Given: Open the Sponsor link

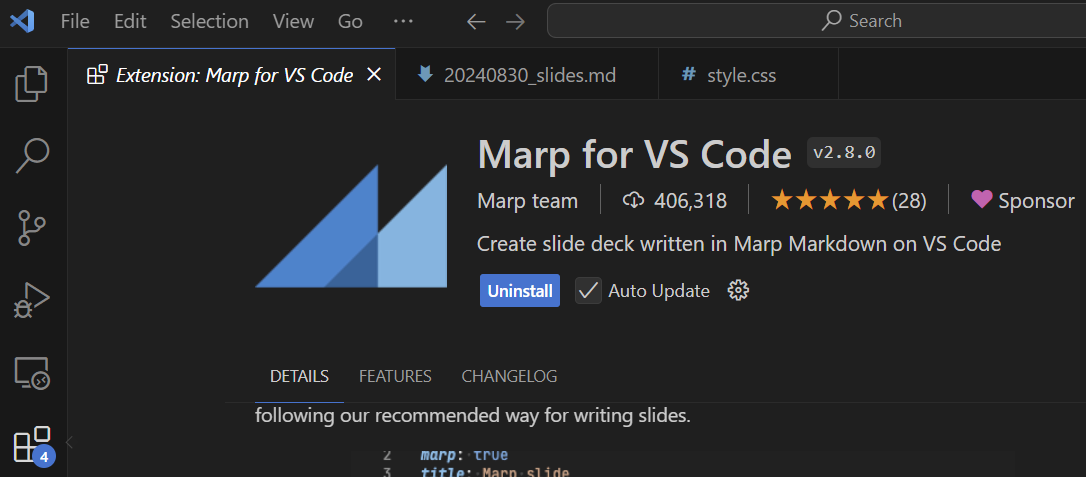Looking at the screenshot, I should coord(1022,201).
